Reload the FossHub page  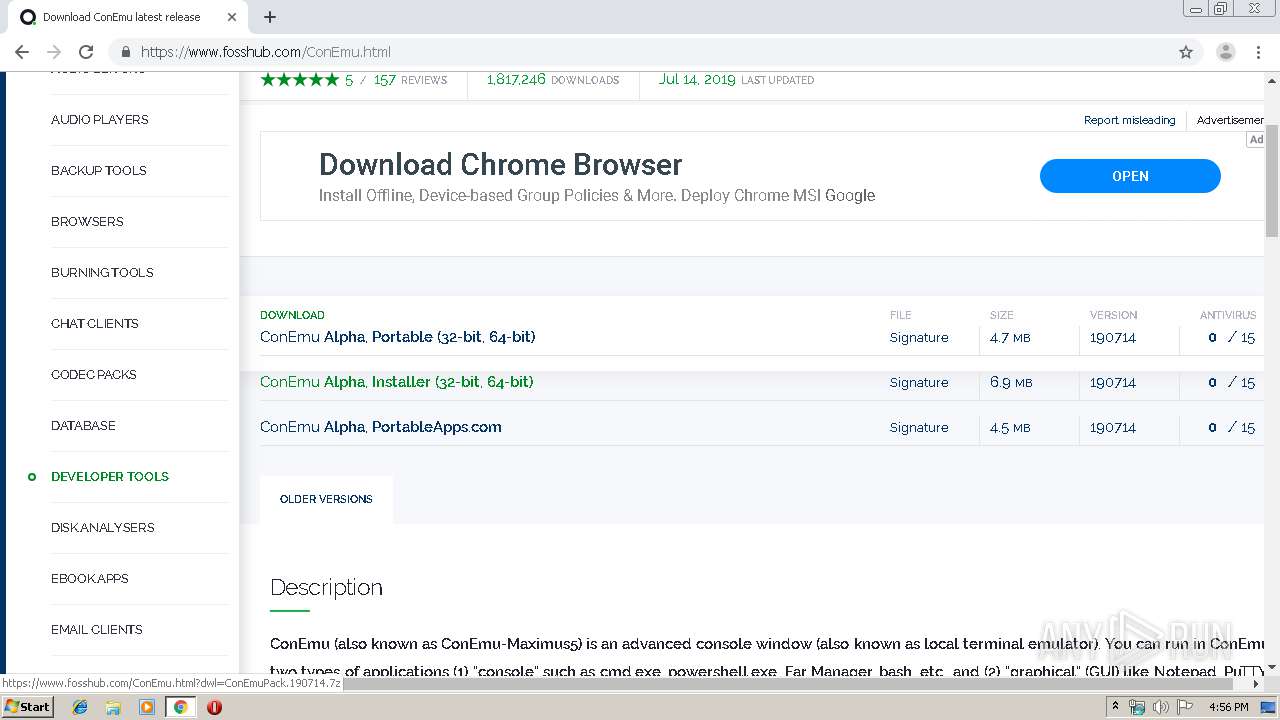(86, 52)
